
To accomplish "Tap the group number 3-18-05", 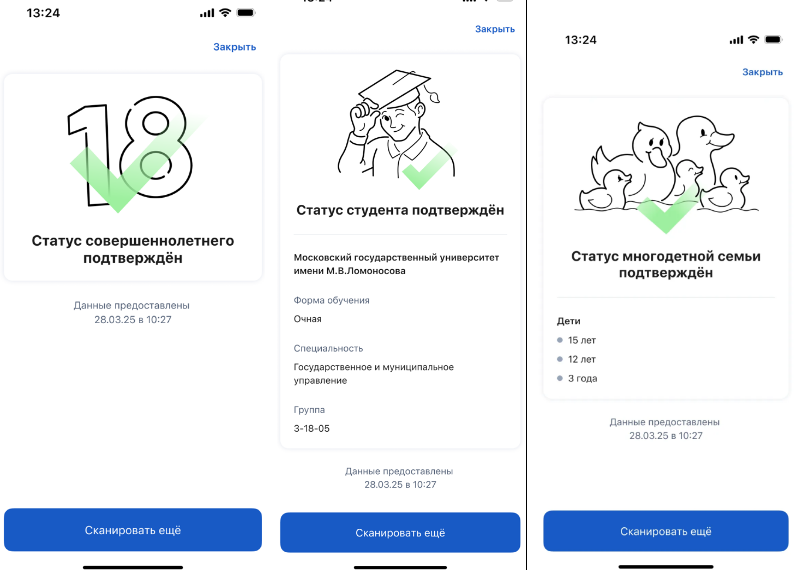I will coord(312,429).
